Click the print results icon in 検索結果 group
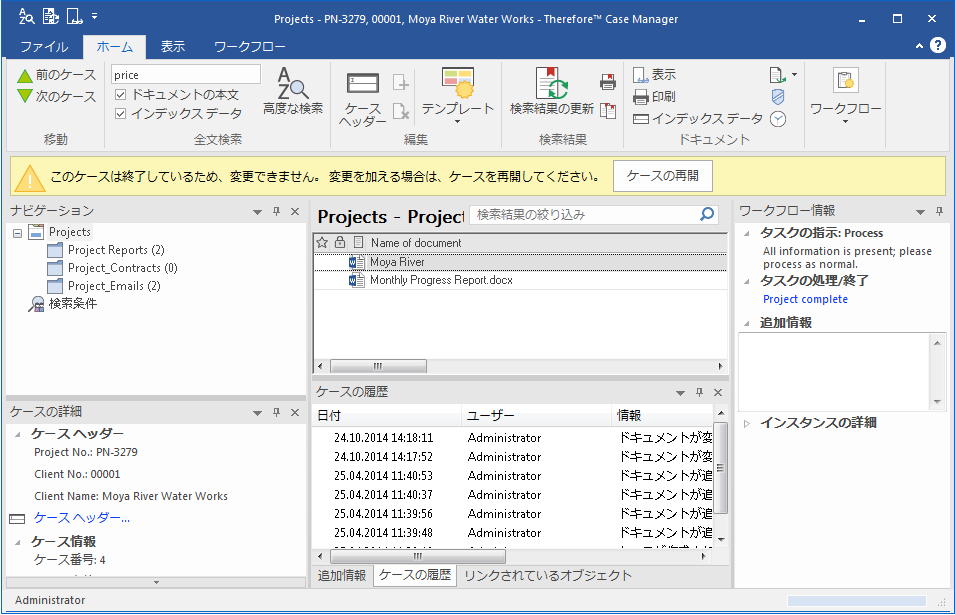The width and height of the screenshot is (955, 615). point(608,82)
